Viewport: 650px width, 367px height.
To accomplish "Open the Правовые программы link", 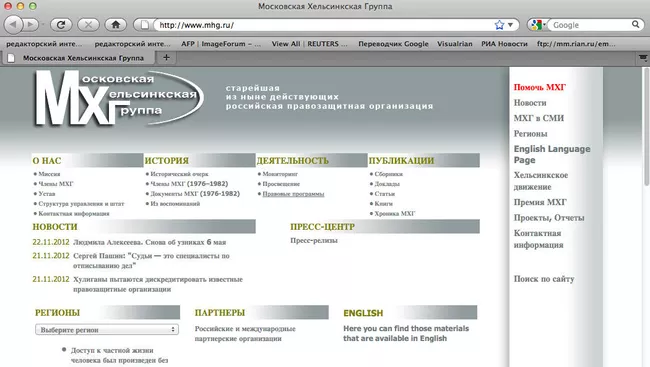I will (x=293, y=194).
